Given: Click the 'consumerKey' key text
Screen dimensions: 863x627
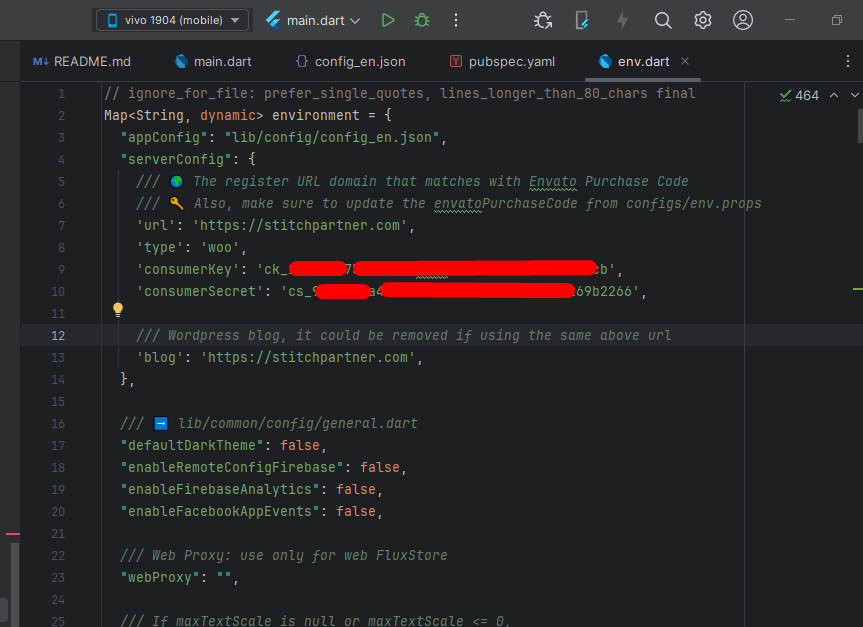Looking at the screenshot, I should (188, 269).
